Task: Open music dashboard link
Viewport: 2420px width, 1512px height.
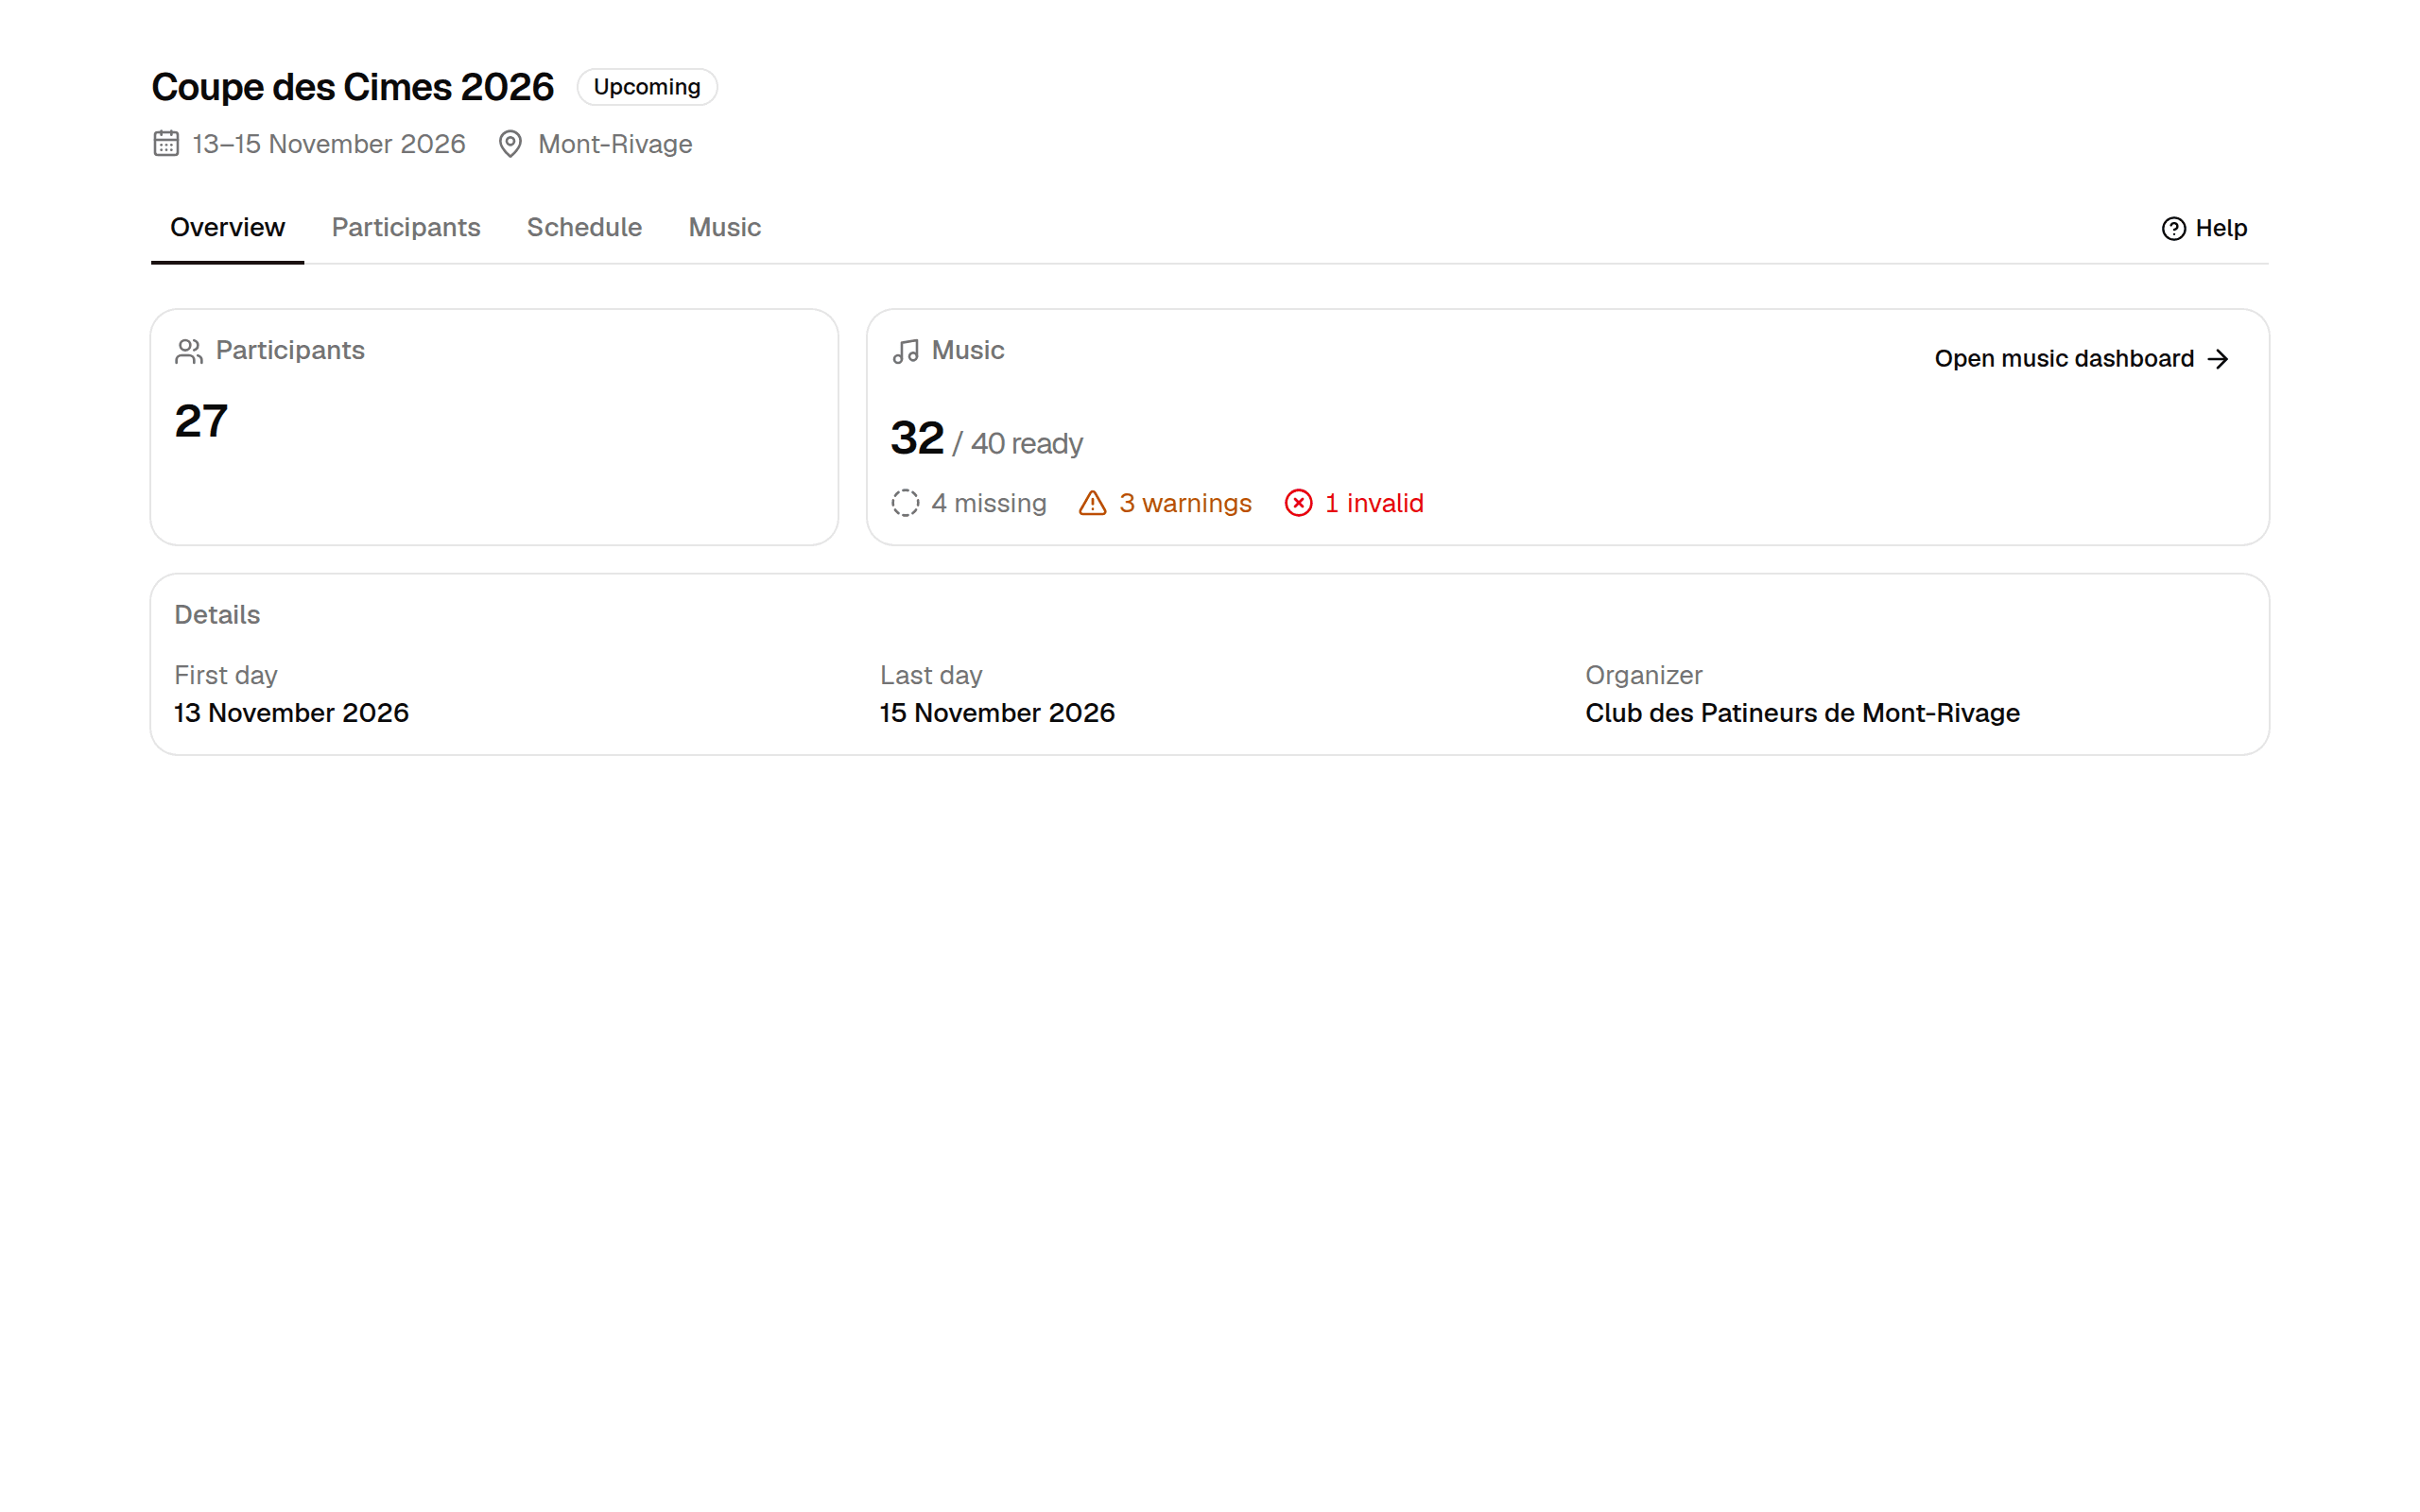Action: 2081,359
